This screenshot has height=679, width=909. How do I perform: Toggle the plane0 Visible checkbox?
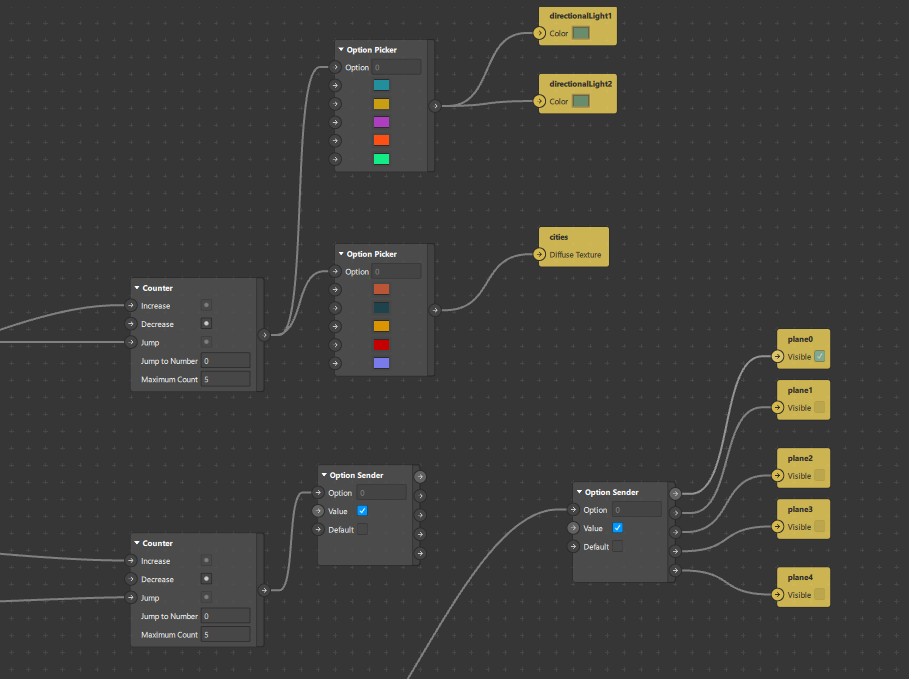click(x=820, y=357)
